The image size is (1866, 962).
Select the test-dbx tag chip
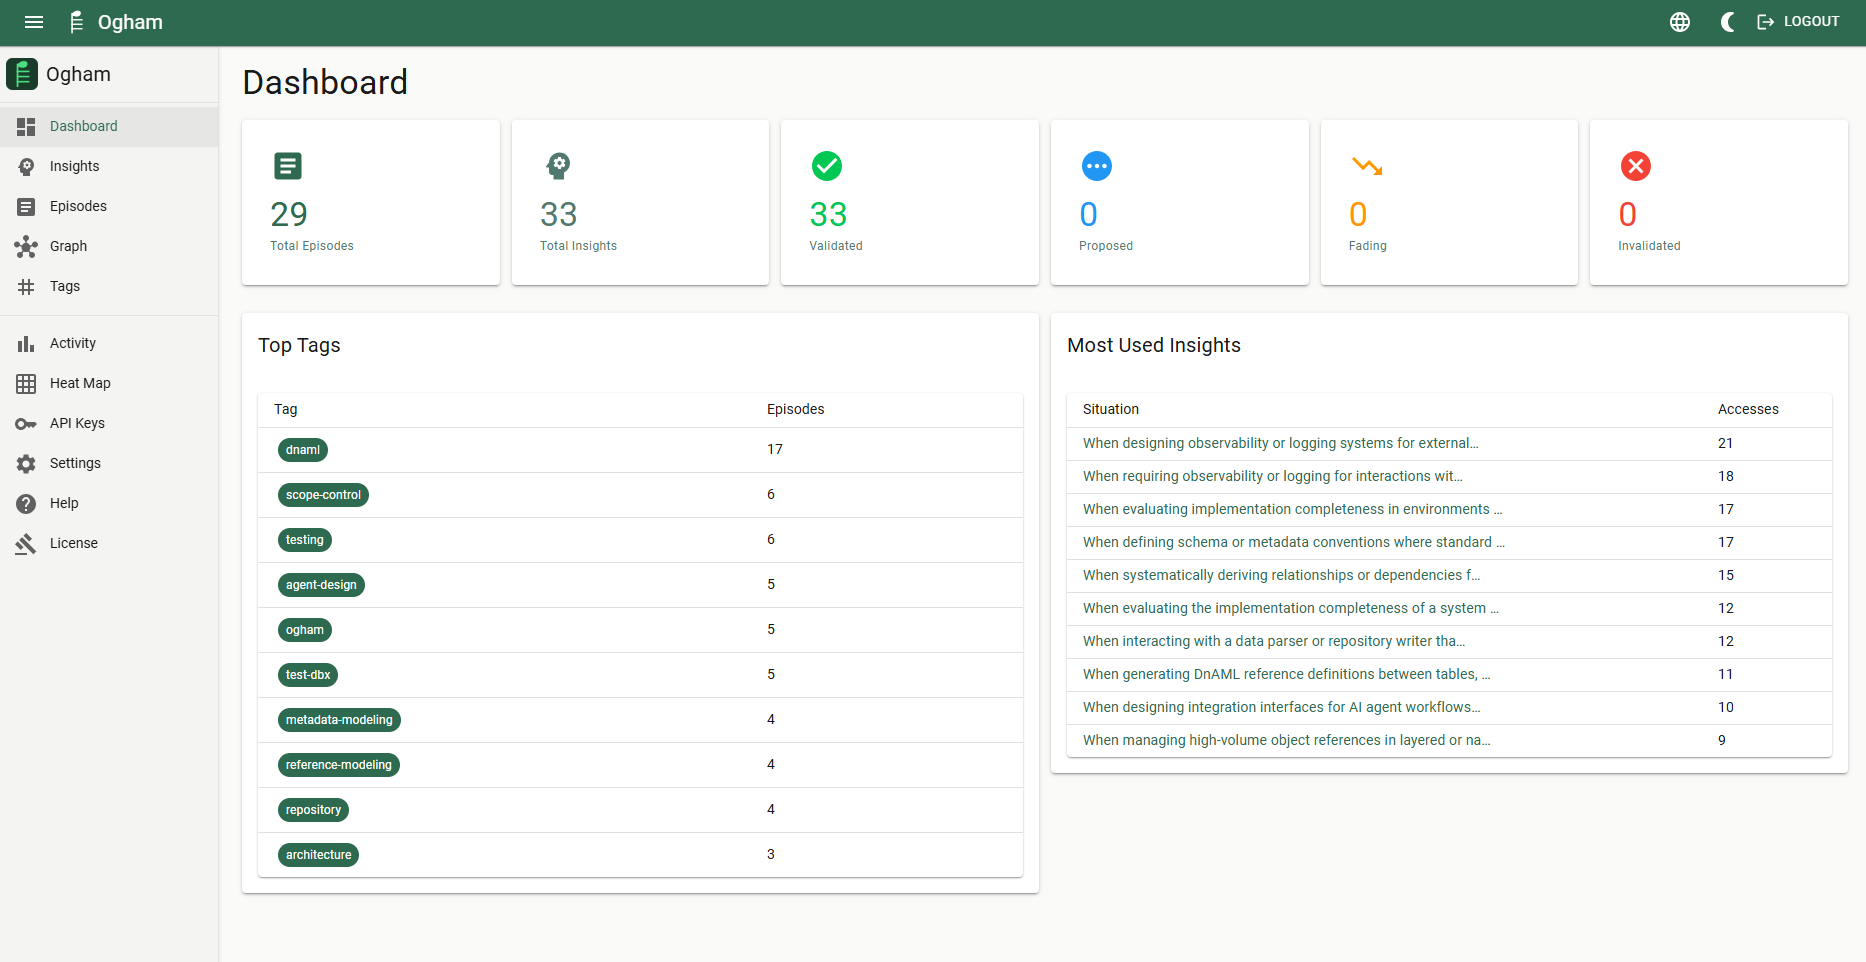(x=308, y=675)
